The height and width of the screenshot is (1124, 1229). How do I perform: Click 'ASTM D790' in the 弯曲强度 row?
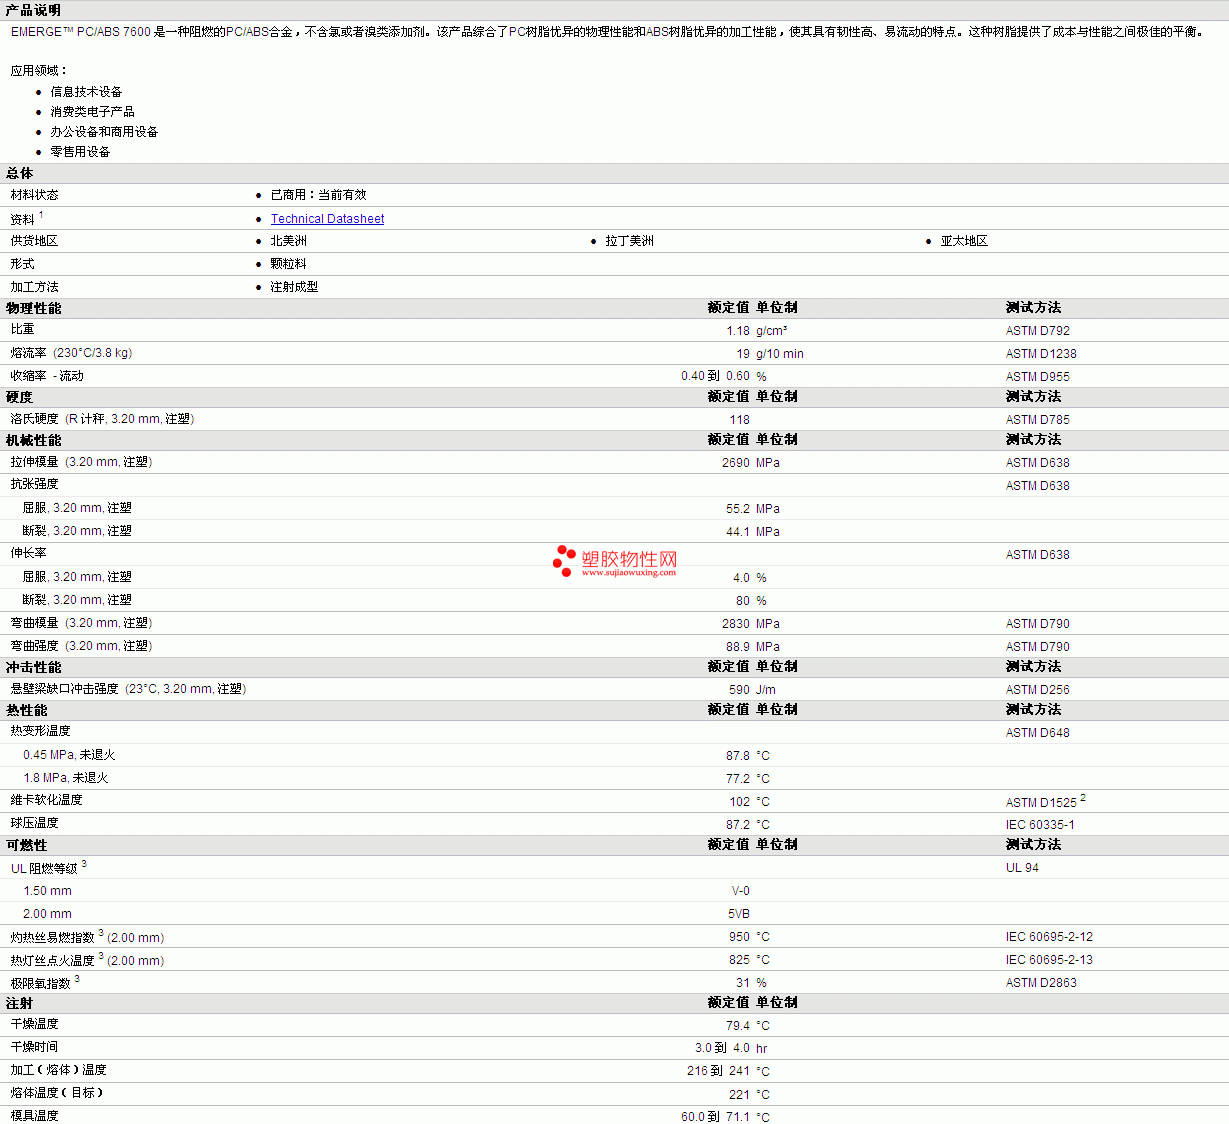[x=1038, y=647]
